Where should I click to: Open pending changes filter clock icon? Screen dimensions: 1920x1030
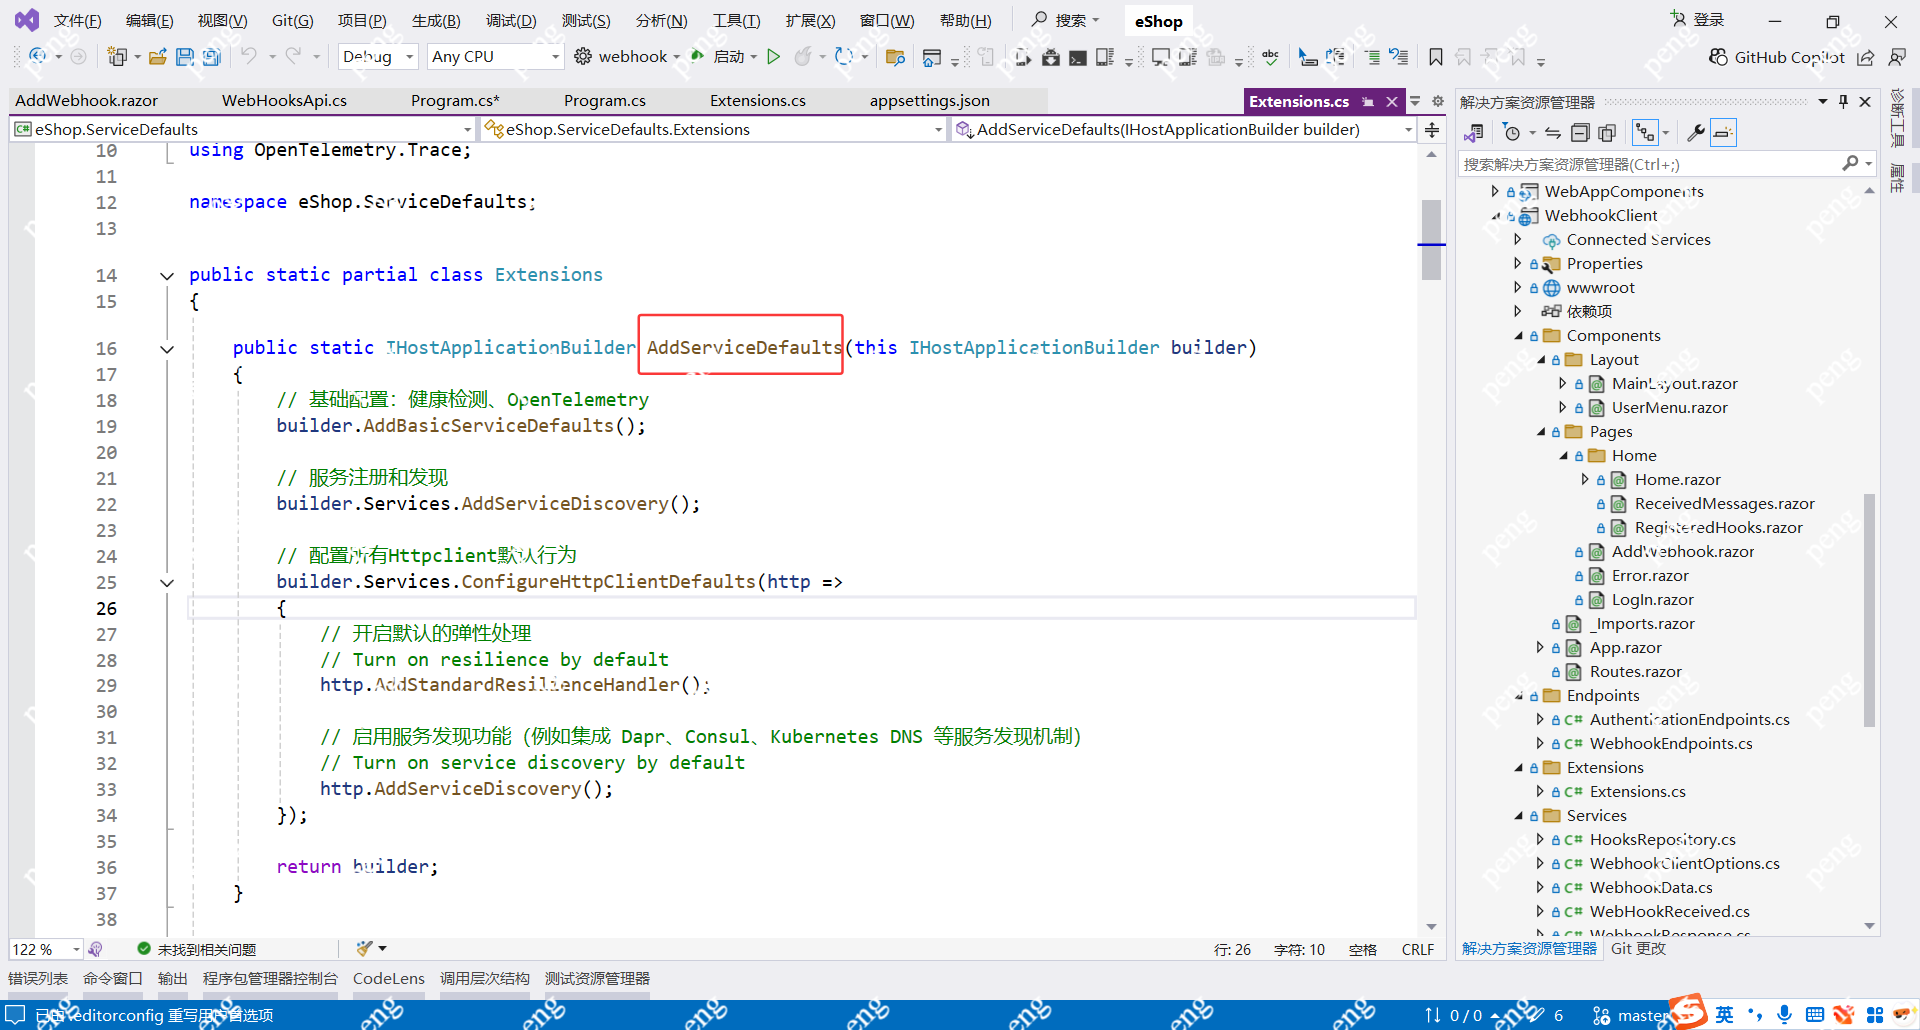pos(1512,133)
